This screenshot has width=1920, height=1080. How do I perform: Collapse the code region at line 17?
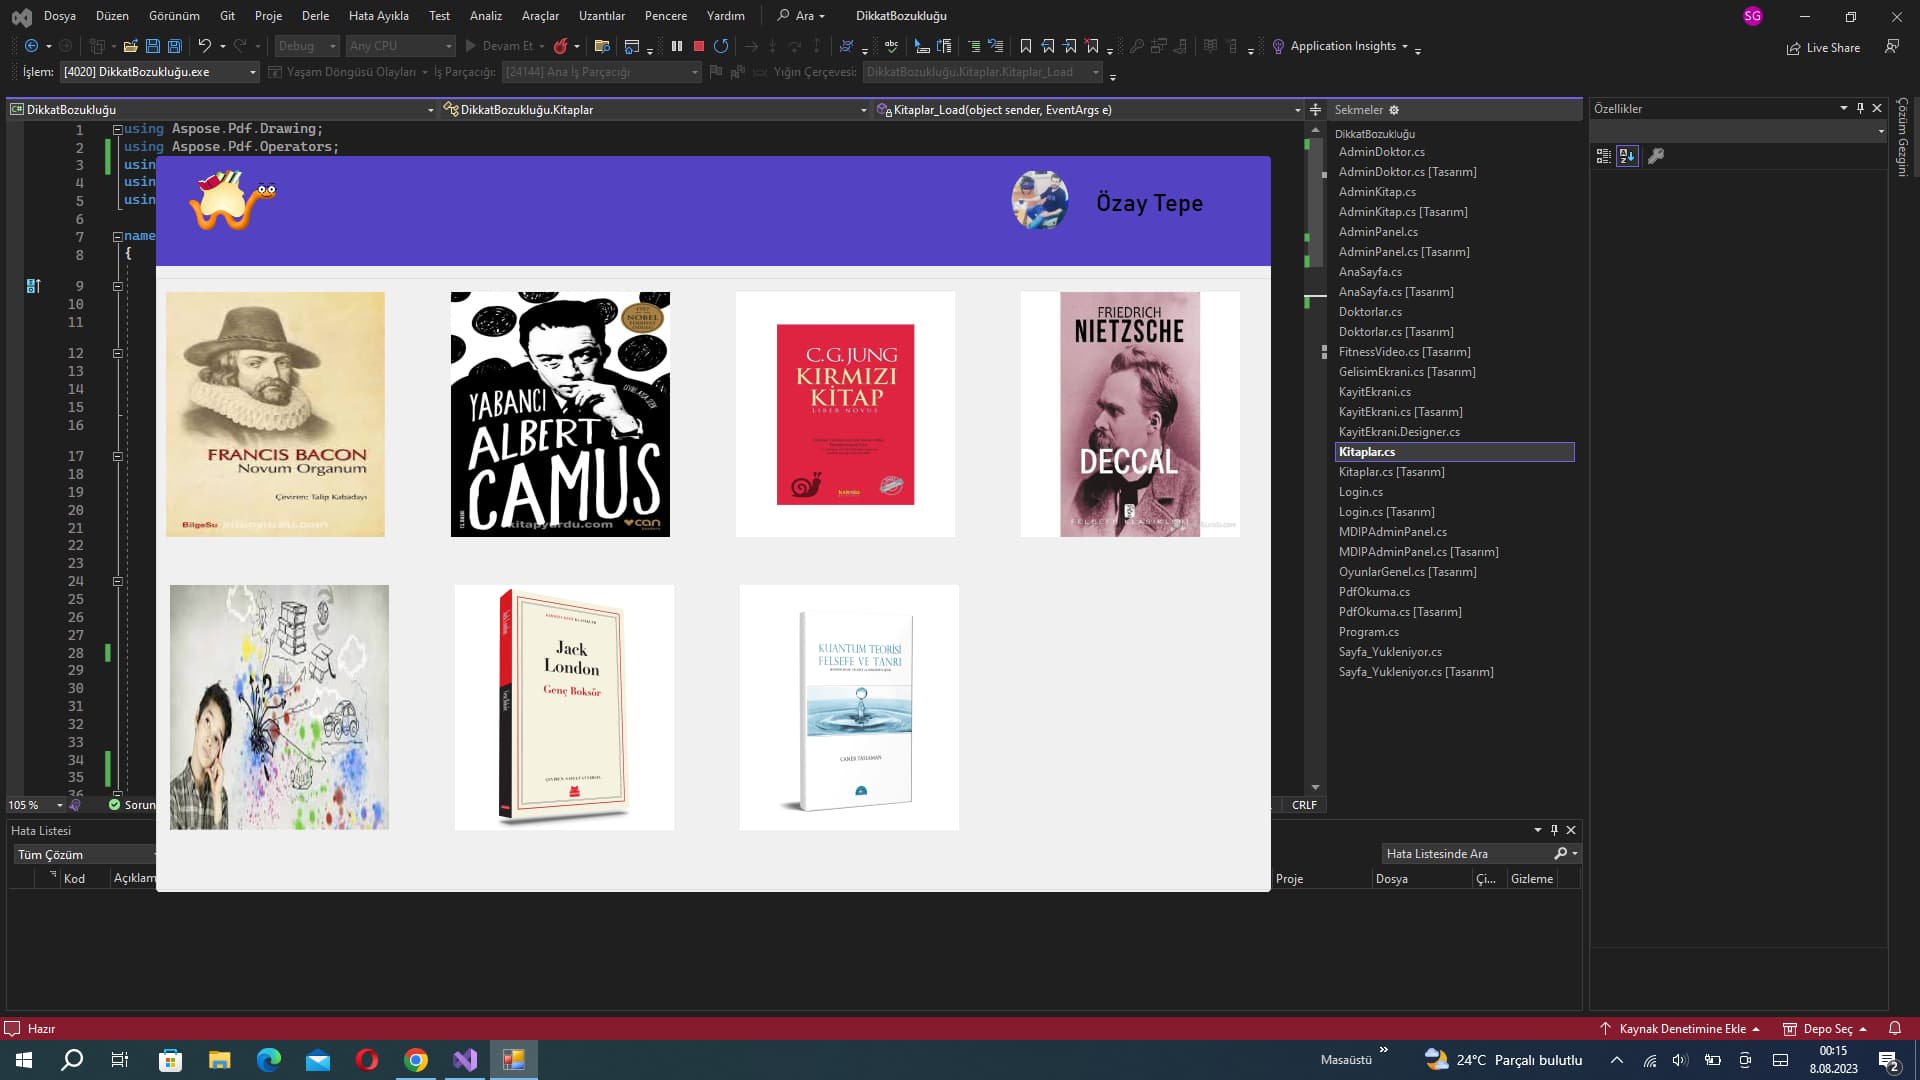(x=117, y=456)
